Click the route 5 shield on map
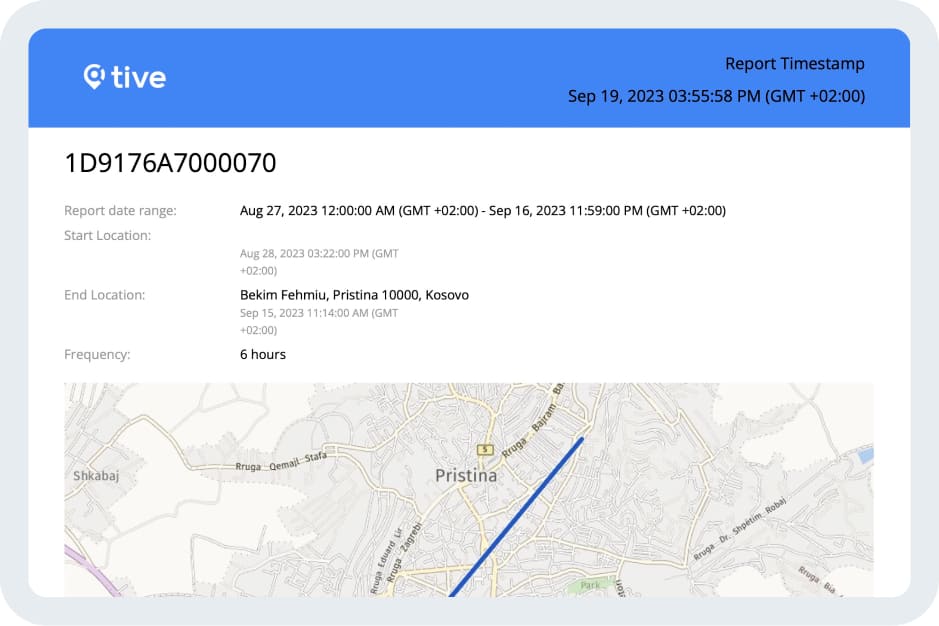The image size is (939, 626). (486, 449)
